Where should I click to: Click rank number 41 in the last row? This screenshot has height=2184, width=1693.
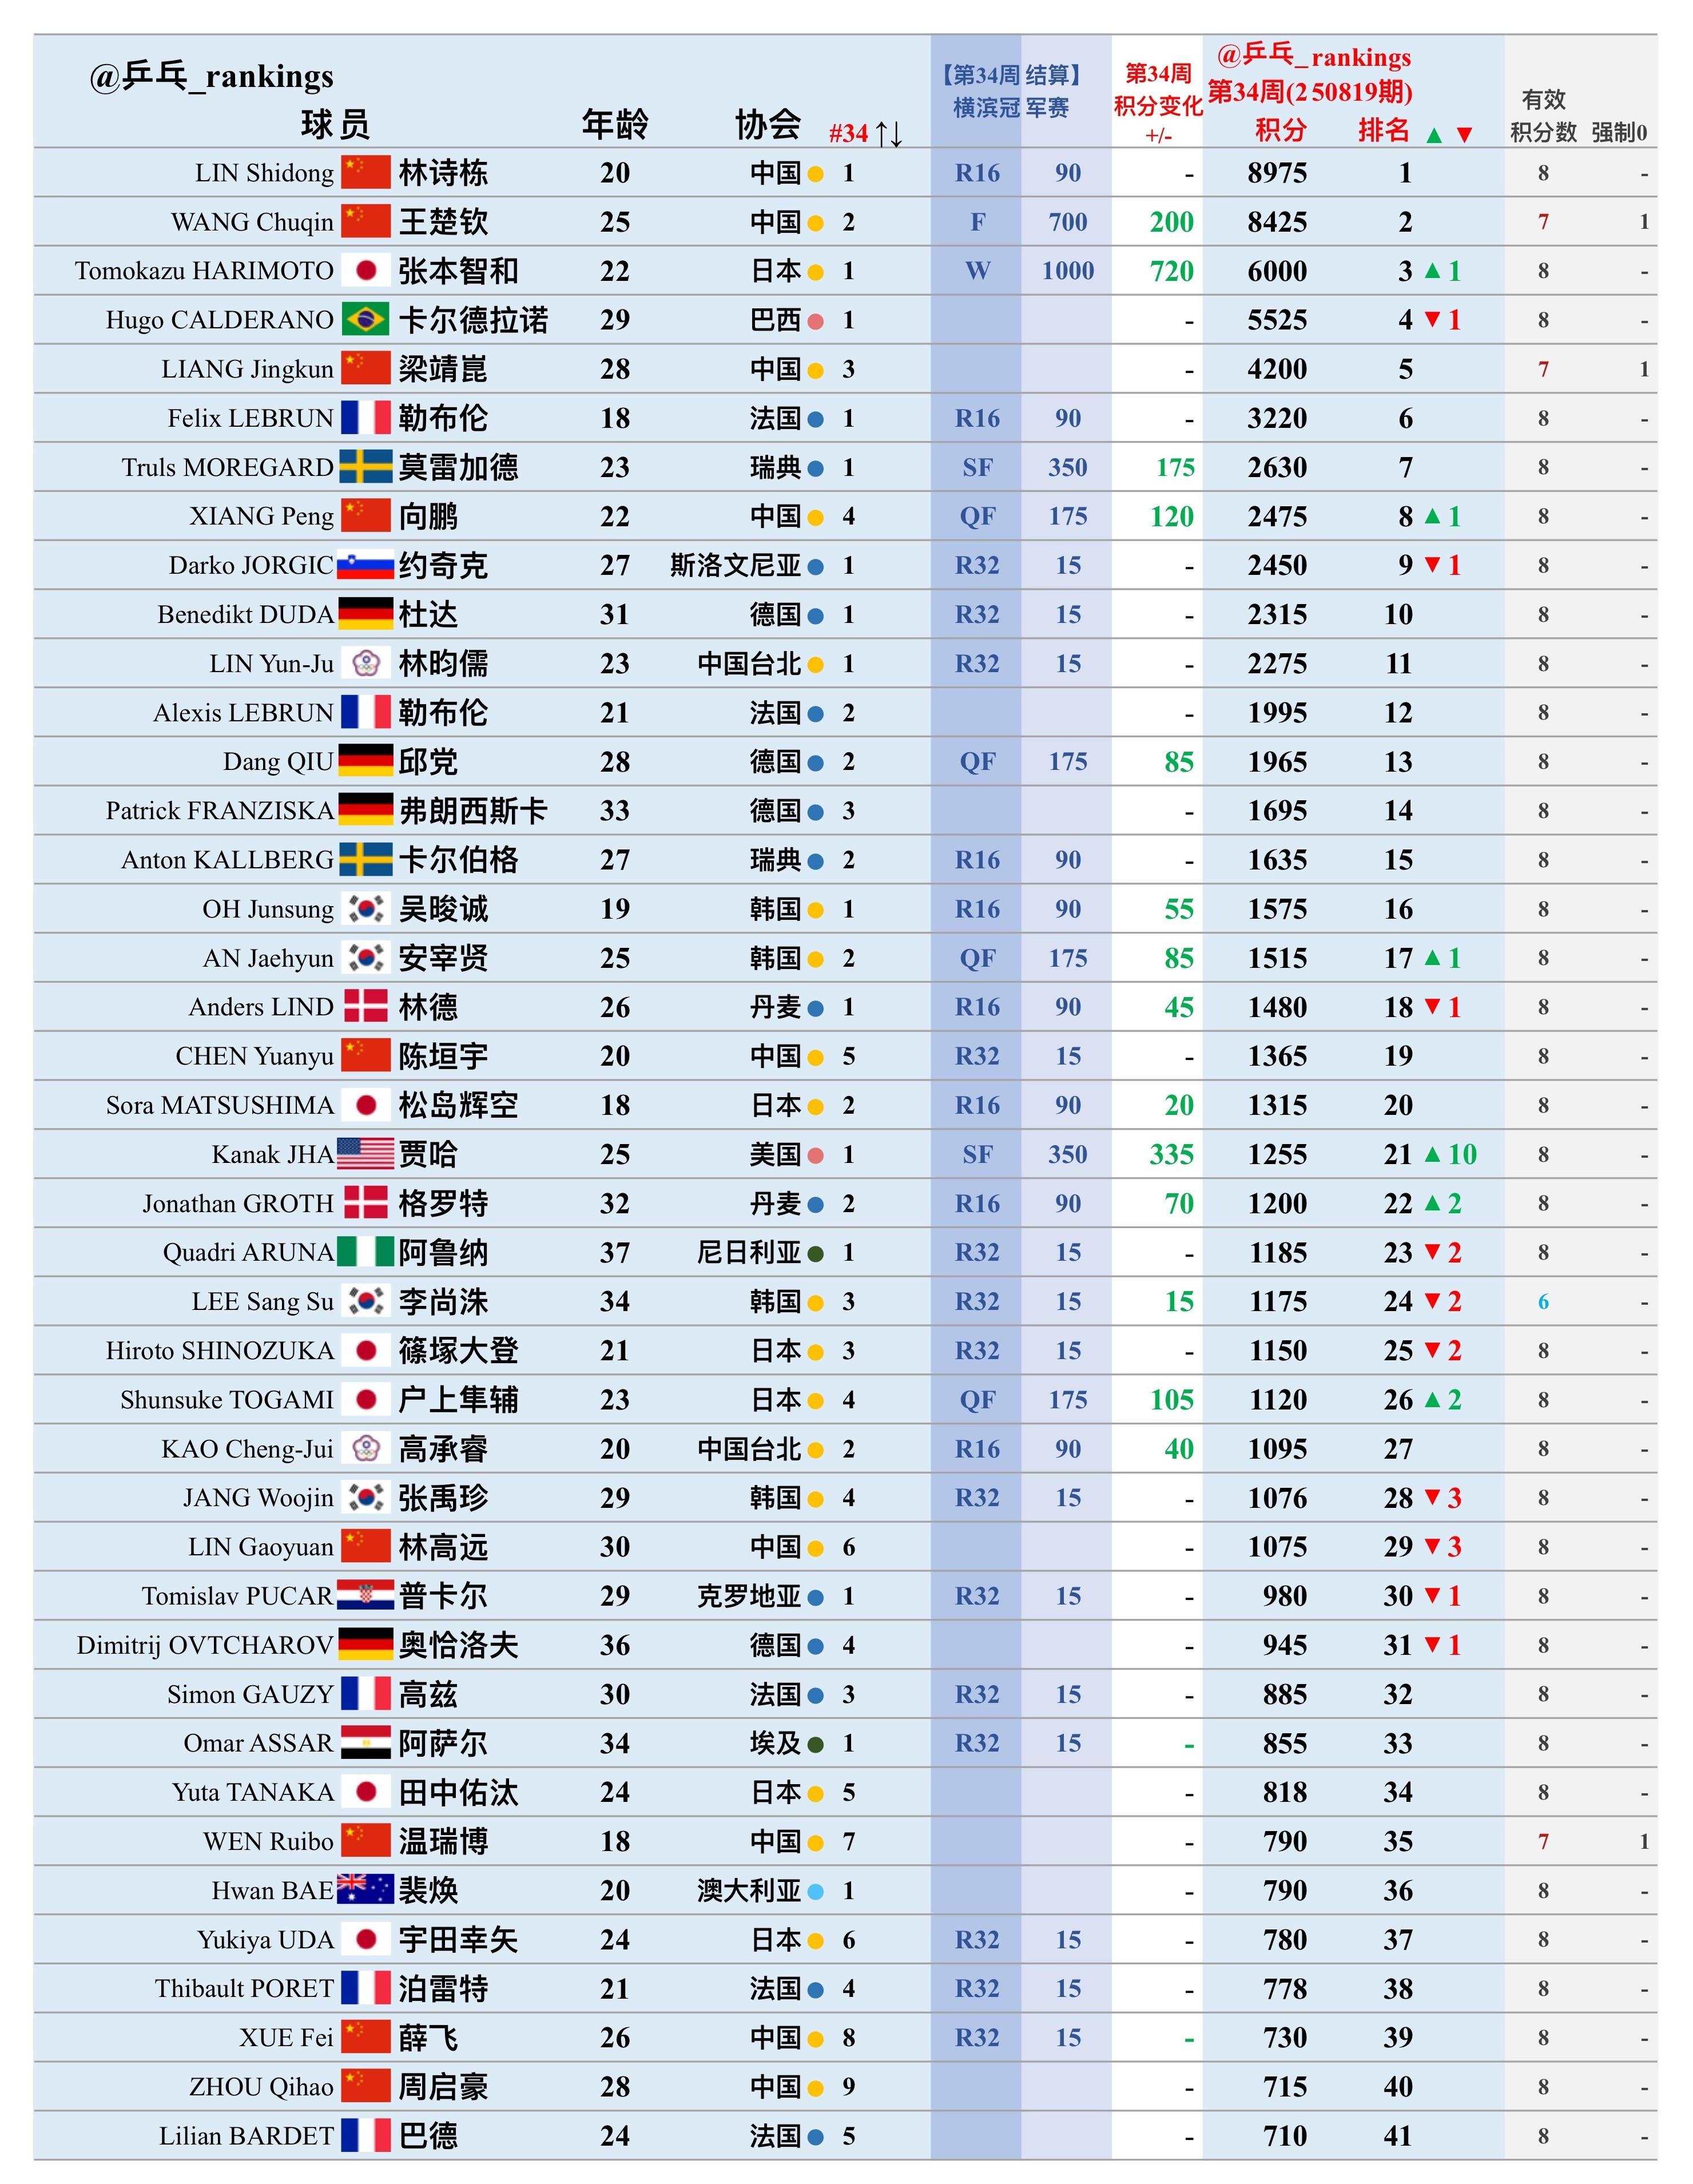(x=1398, y=2136)
